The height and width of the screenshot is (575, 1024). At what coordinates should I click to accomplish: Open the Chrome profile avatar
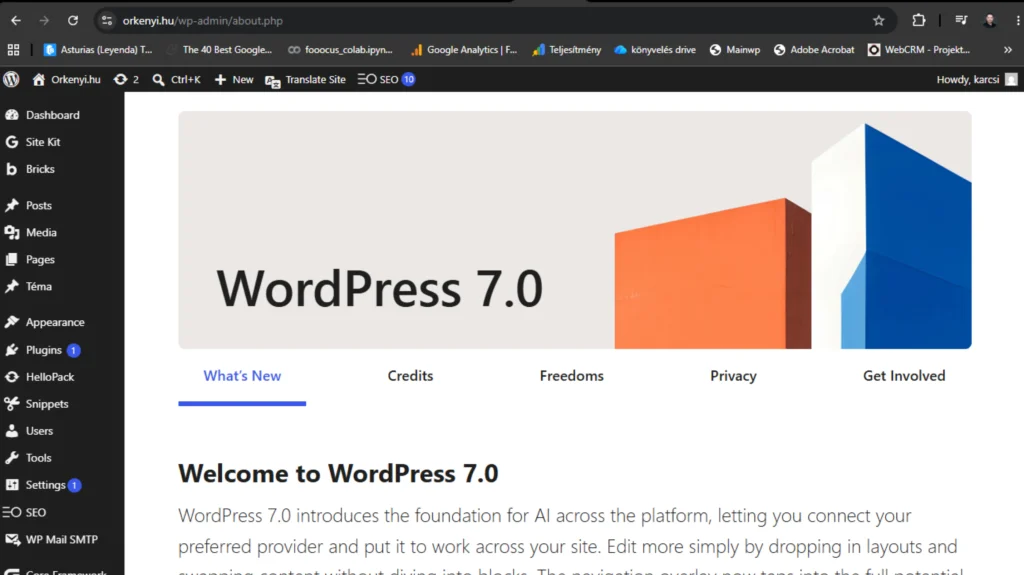tap(990, 21)
